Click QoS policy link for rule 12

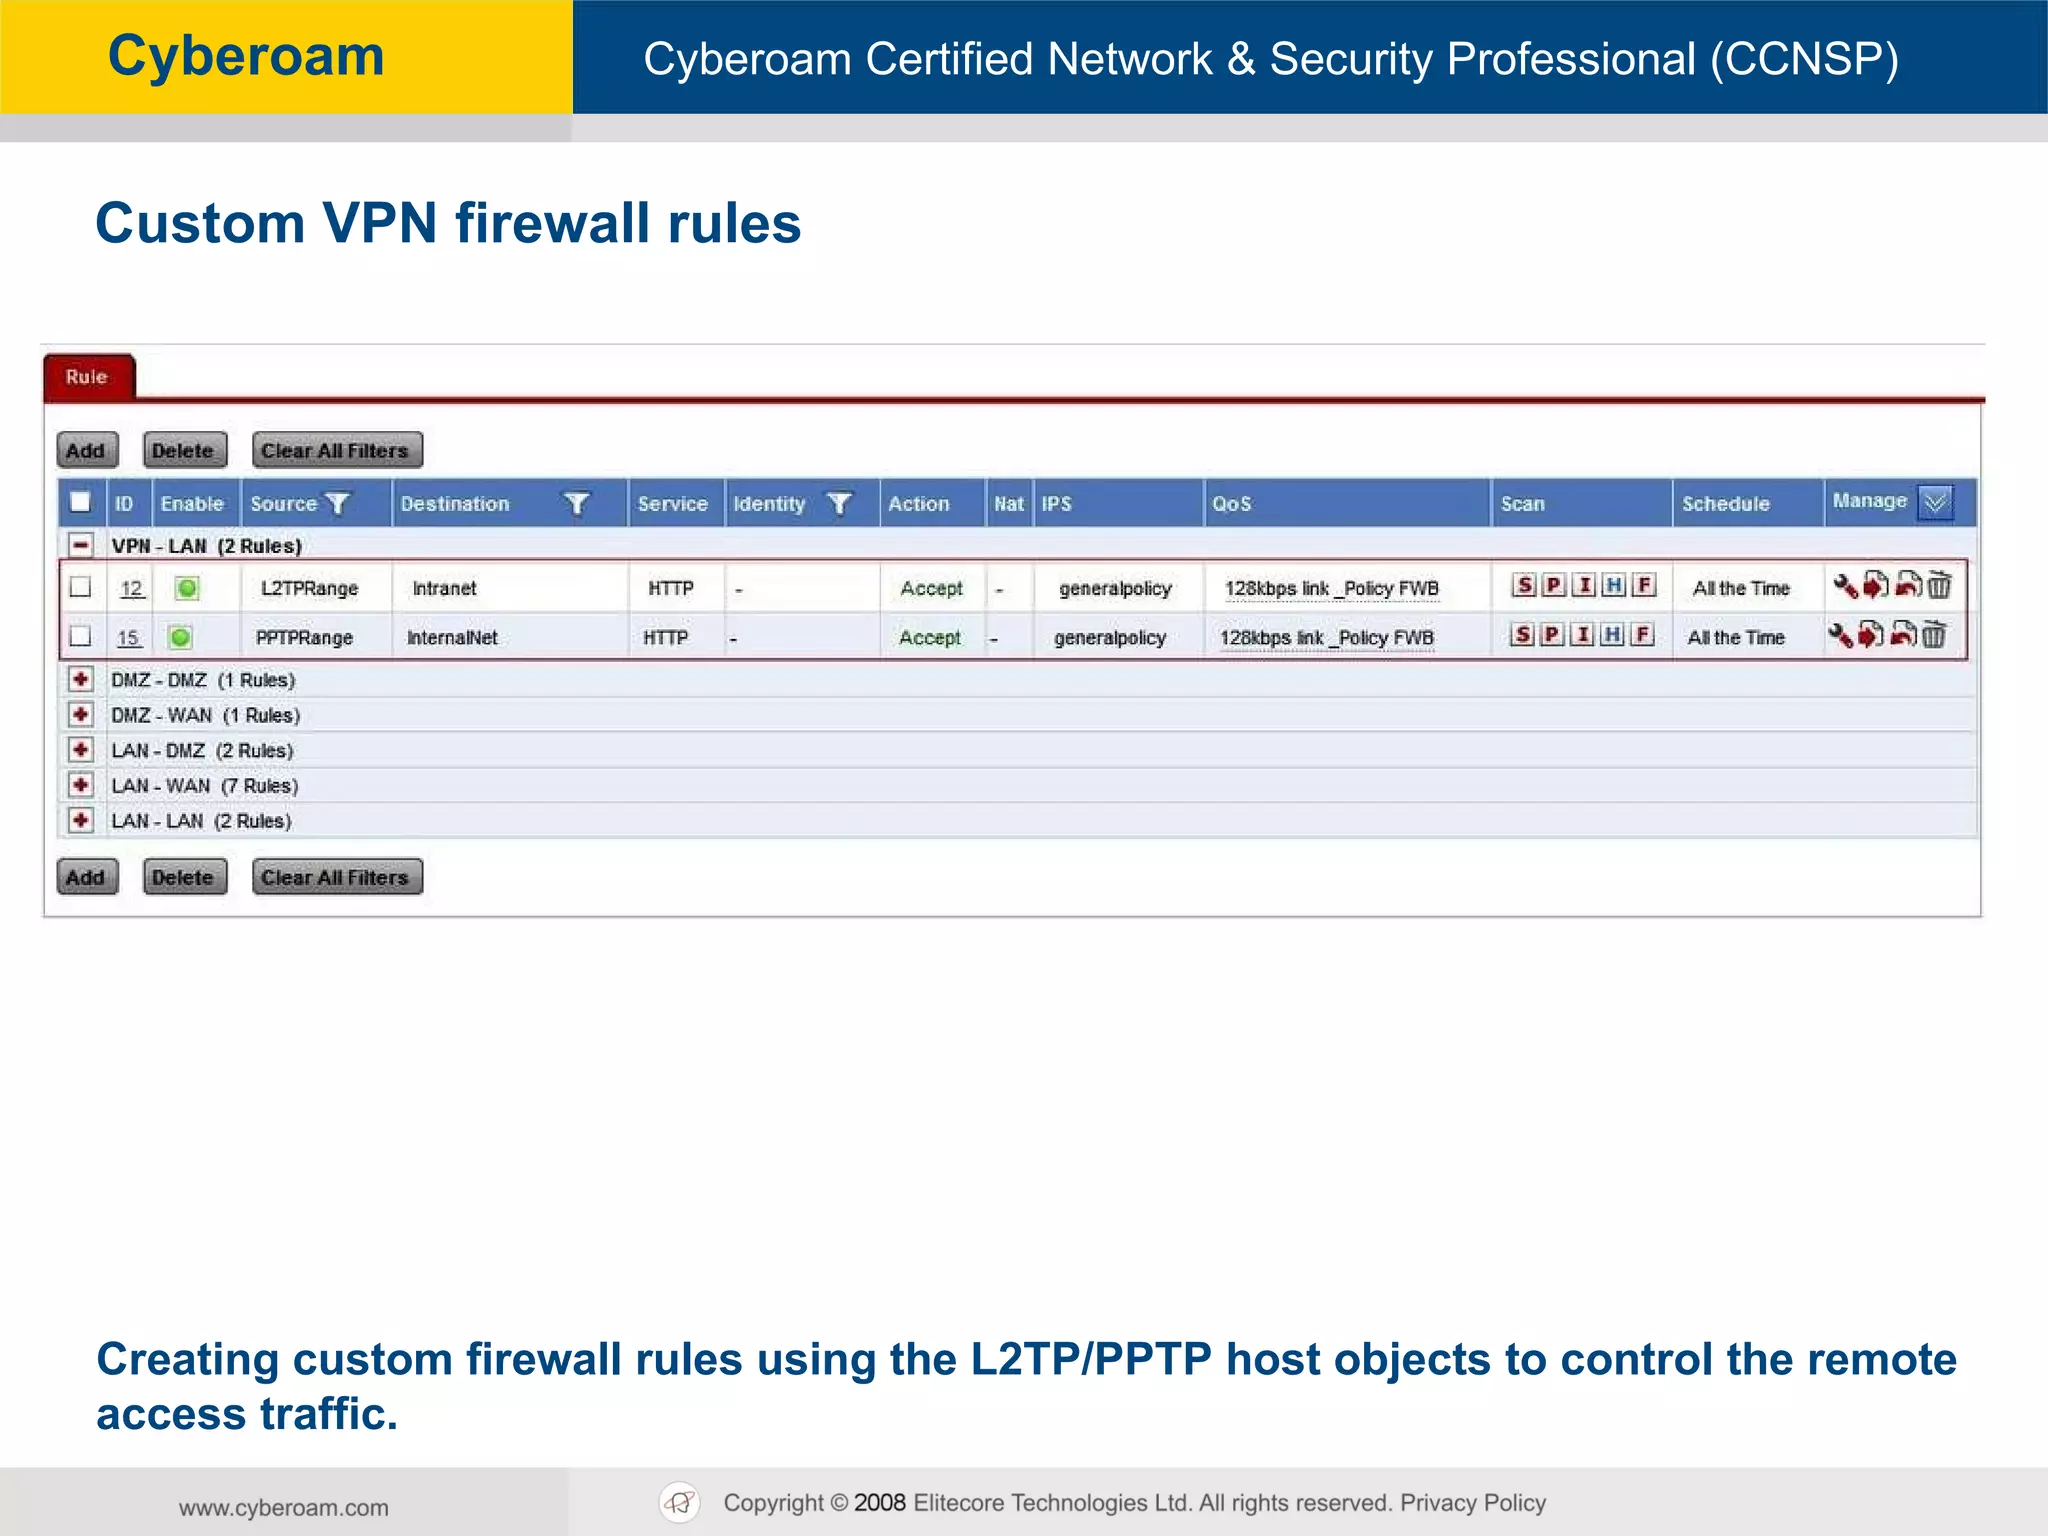click(x=1332, y=589)
